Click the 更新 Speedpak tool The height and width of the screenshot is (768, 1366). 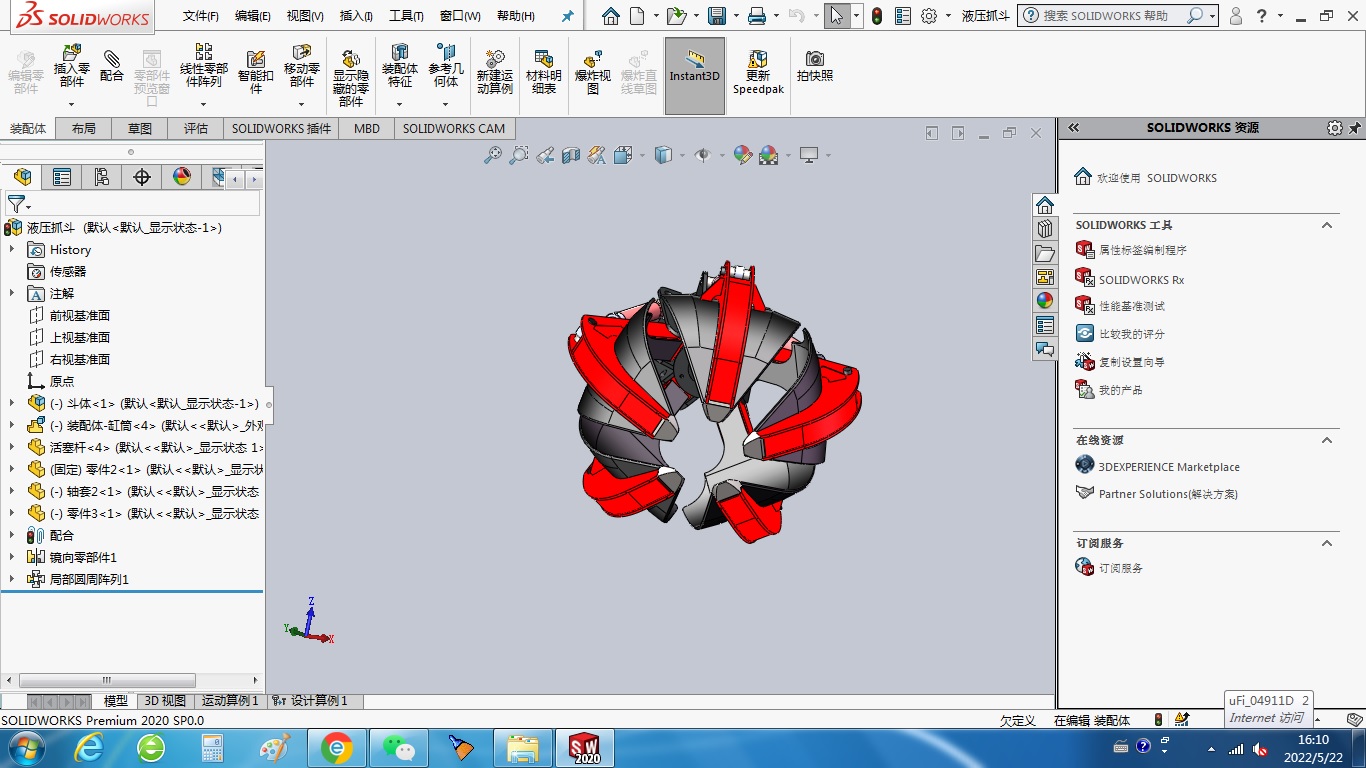coord(758,72)
